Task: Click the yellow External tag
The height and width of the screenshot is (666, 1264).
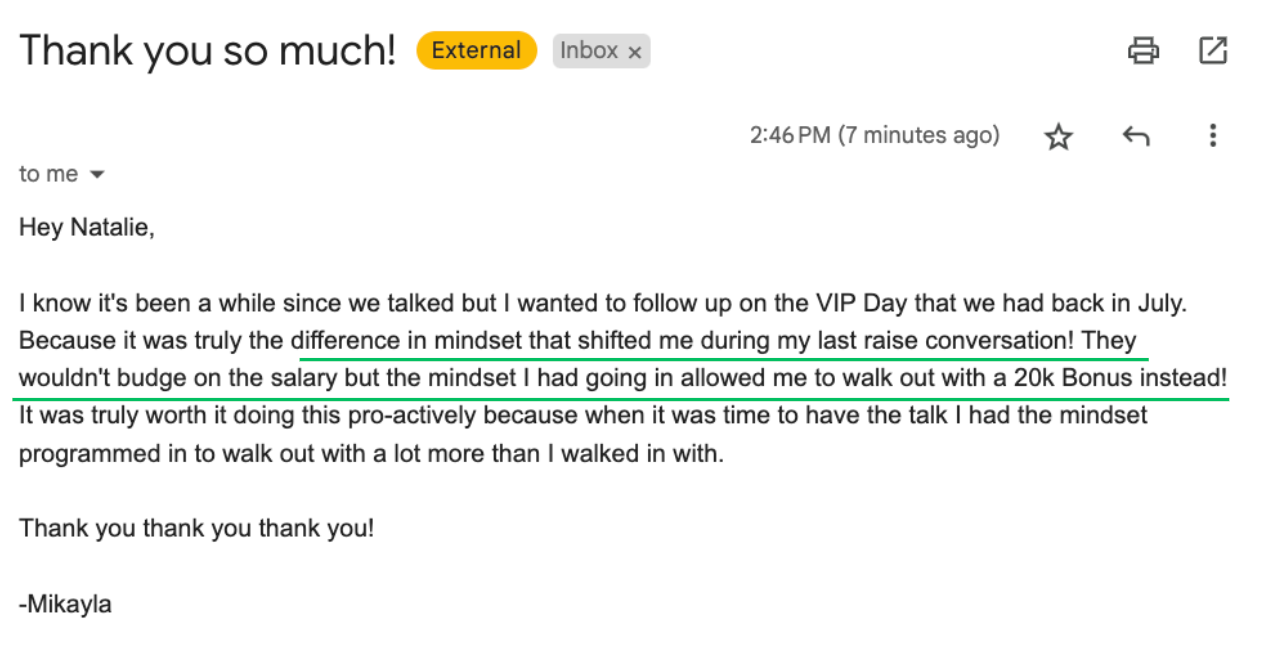Action: tap(476, 51)
